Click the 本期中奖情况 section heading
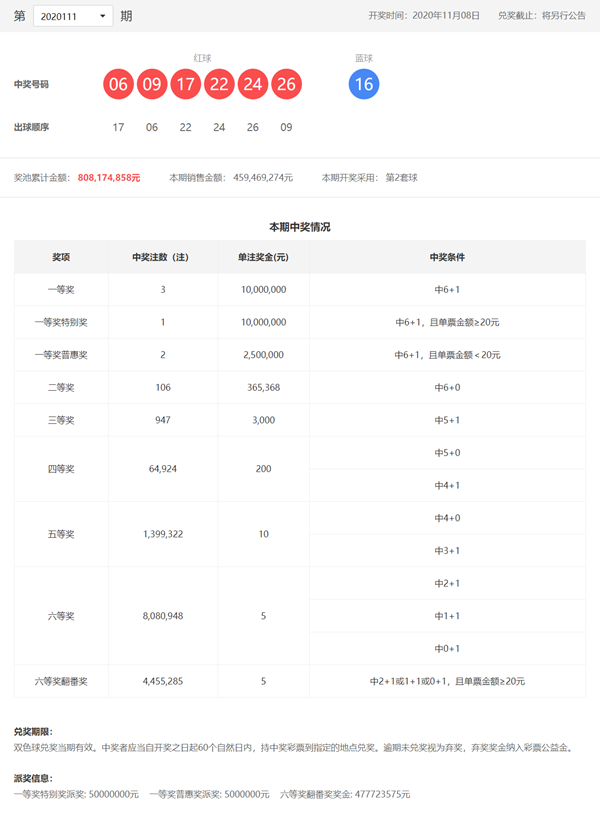Screen dimensions: 600x815 [299, 227]
